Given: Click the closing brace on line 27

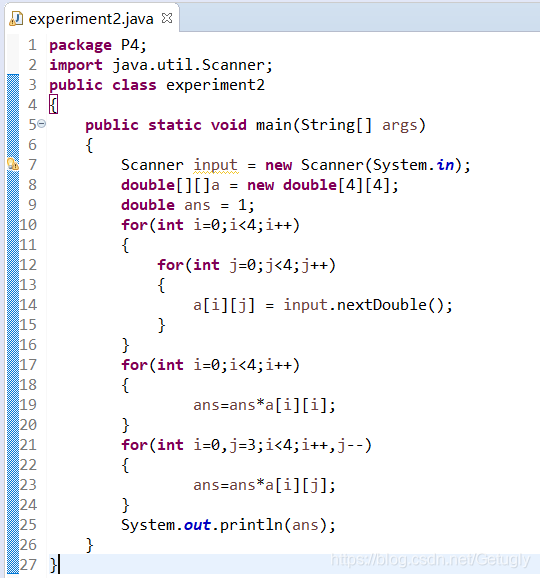Looking at the screenshot, I should pyautogui.click(x=53, y=565).
